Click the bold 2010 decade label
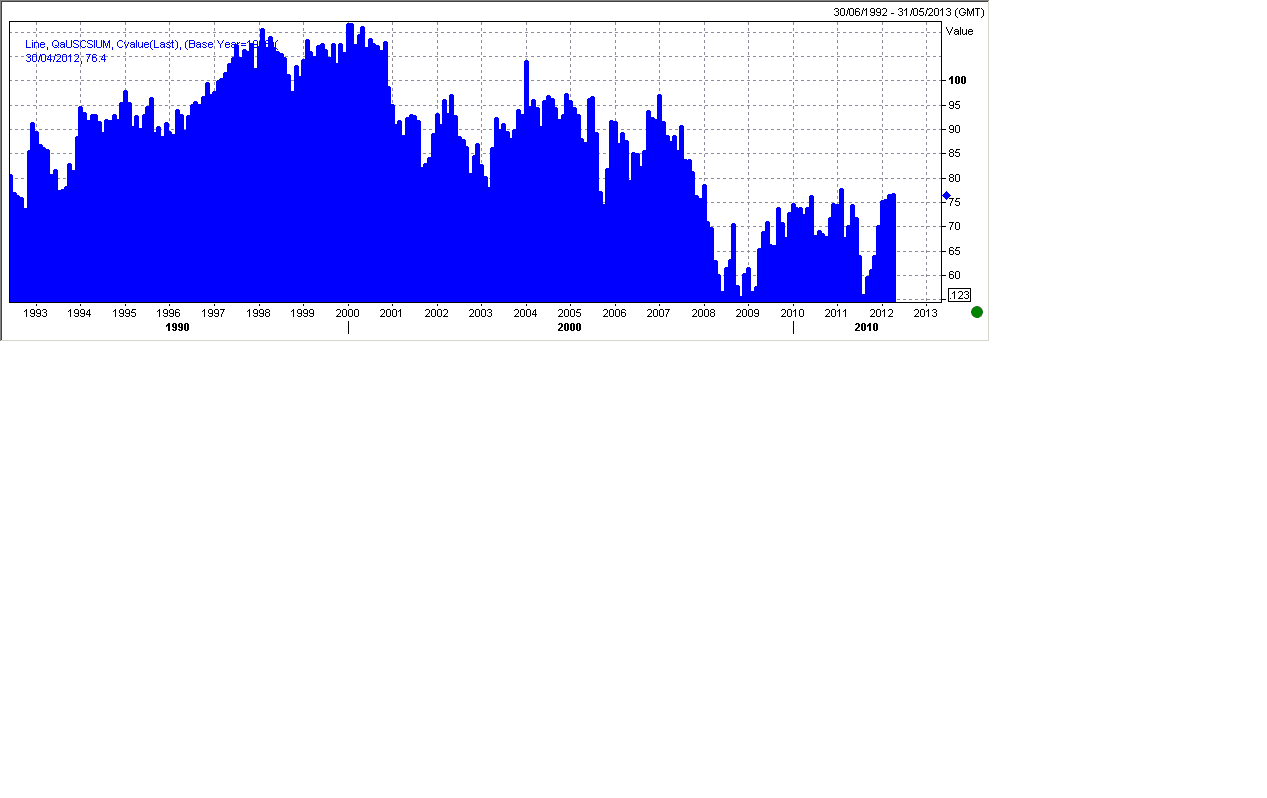The height and width of the screenshot is (798, 1267). click(866, 327)
